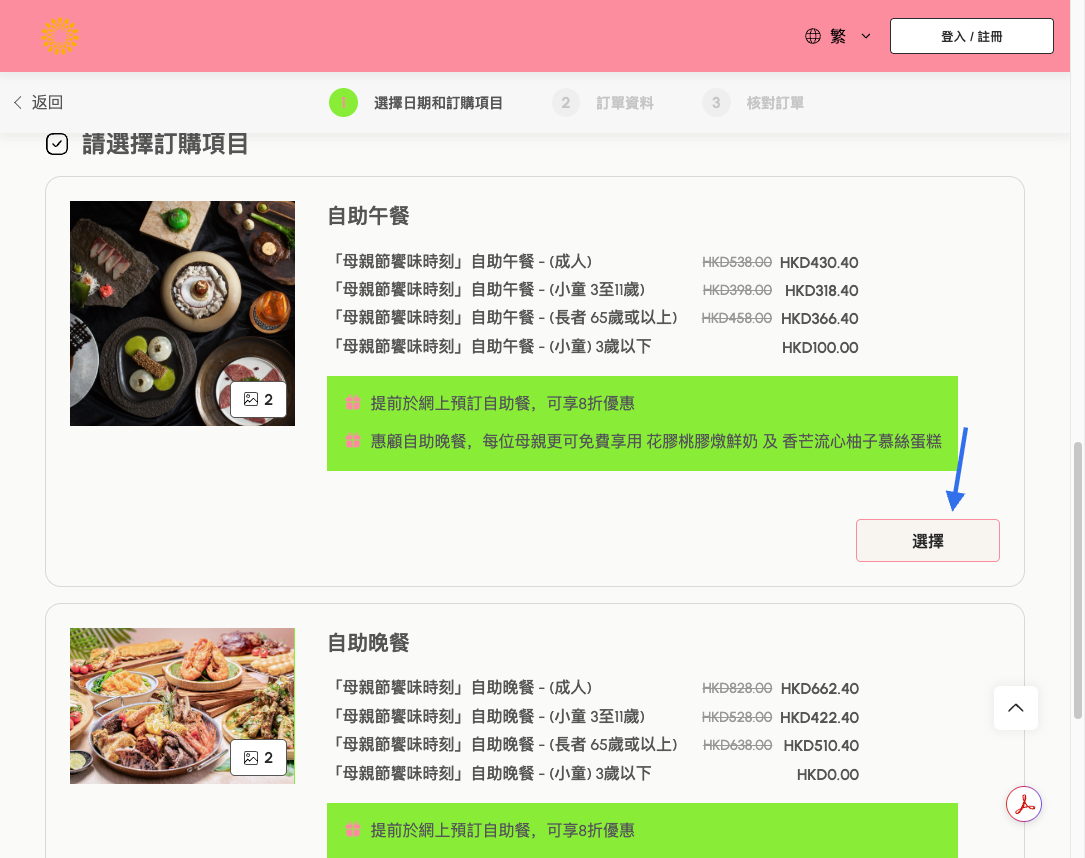Open the language globe icon
Image resolution: width=1085 pixels, height=858 pixels.
[813, 36]
